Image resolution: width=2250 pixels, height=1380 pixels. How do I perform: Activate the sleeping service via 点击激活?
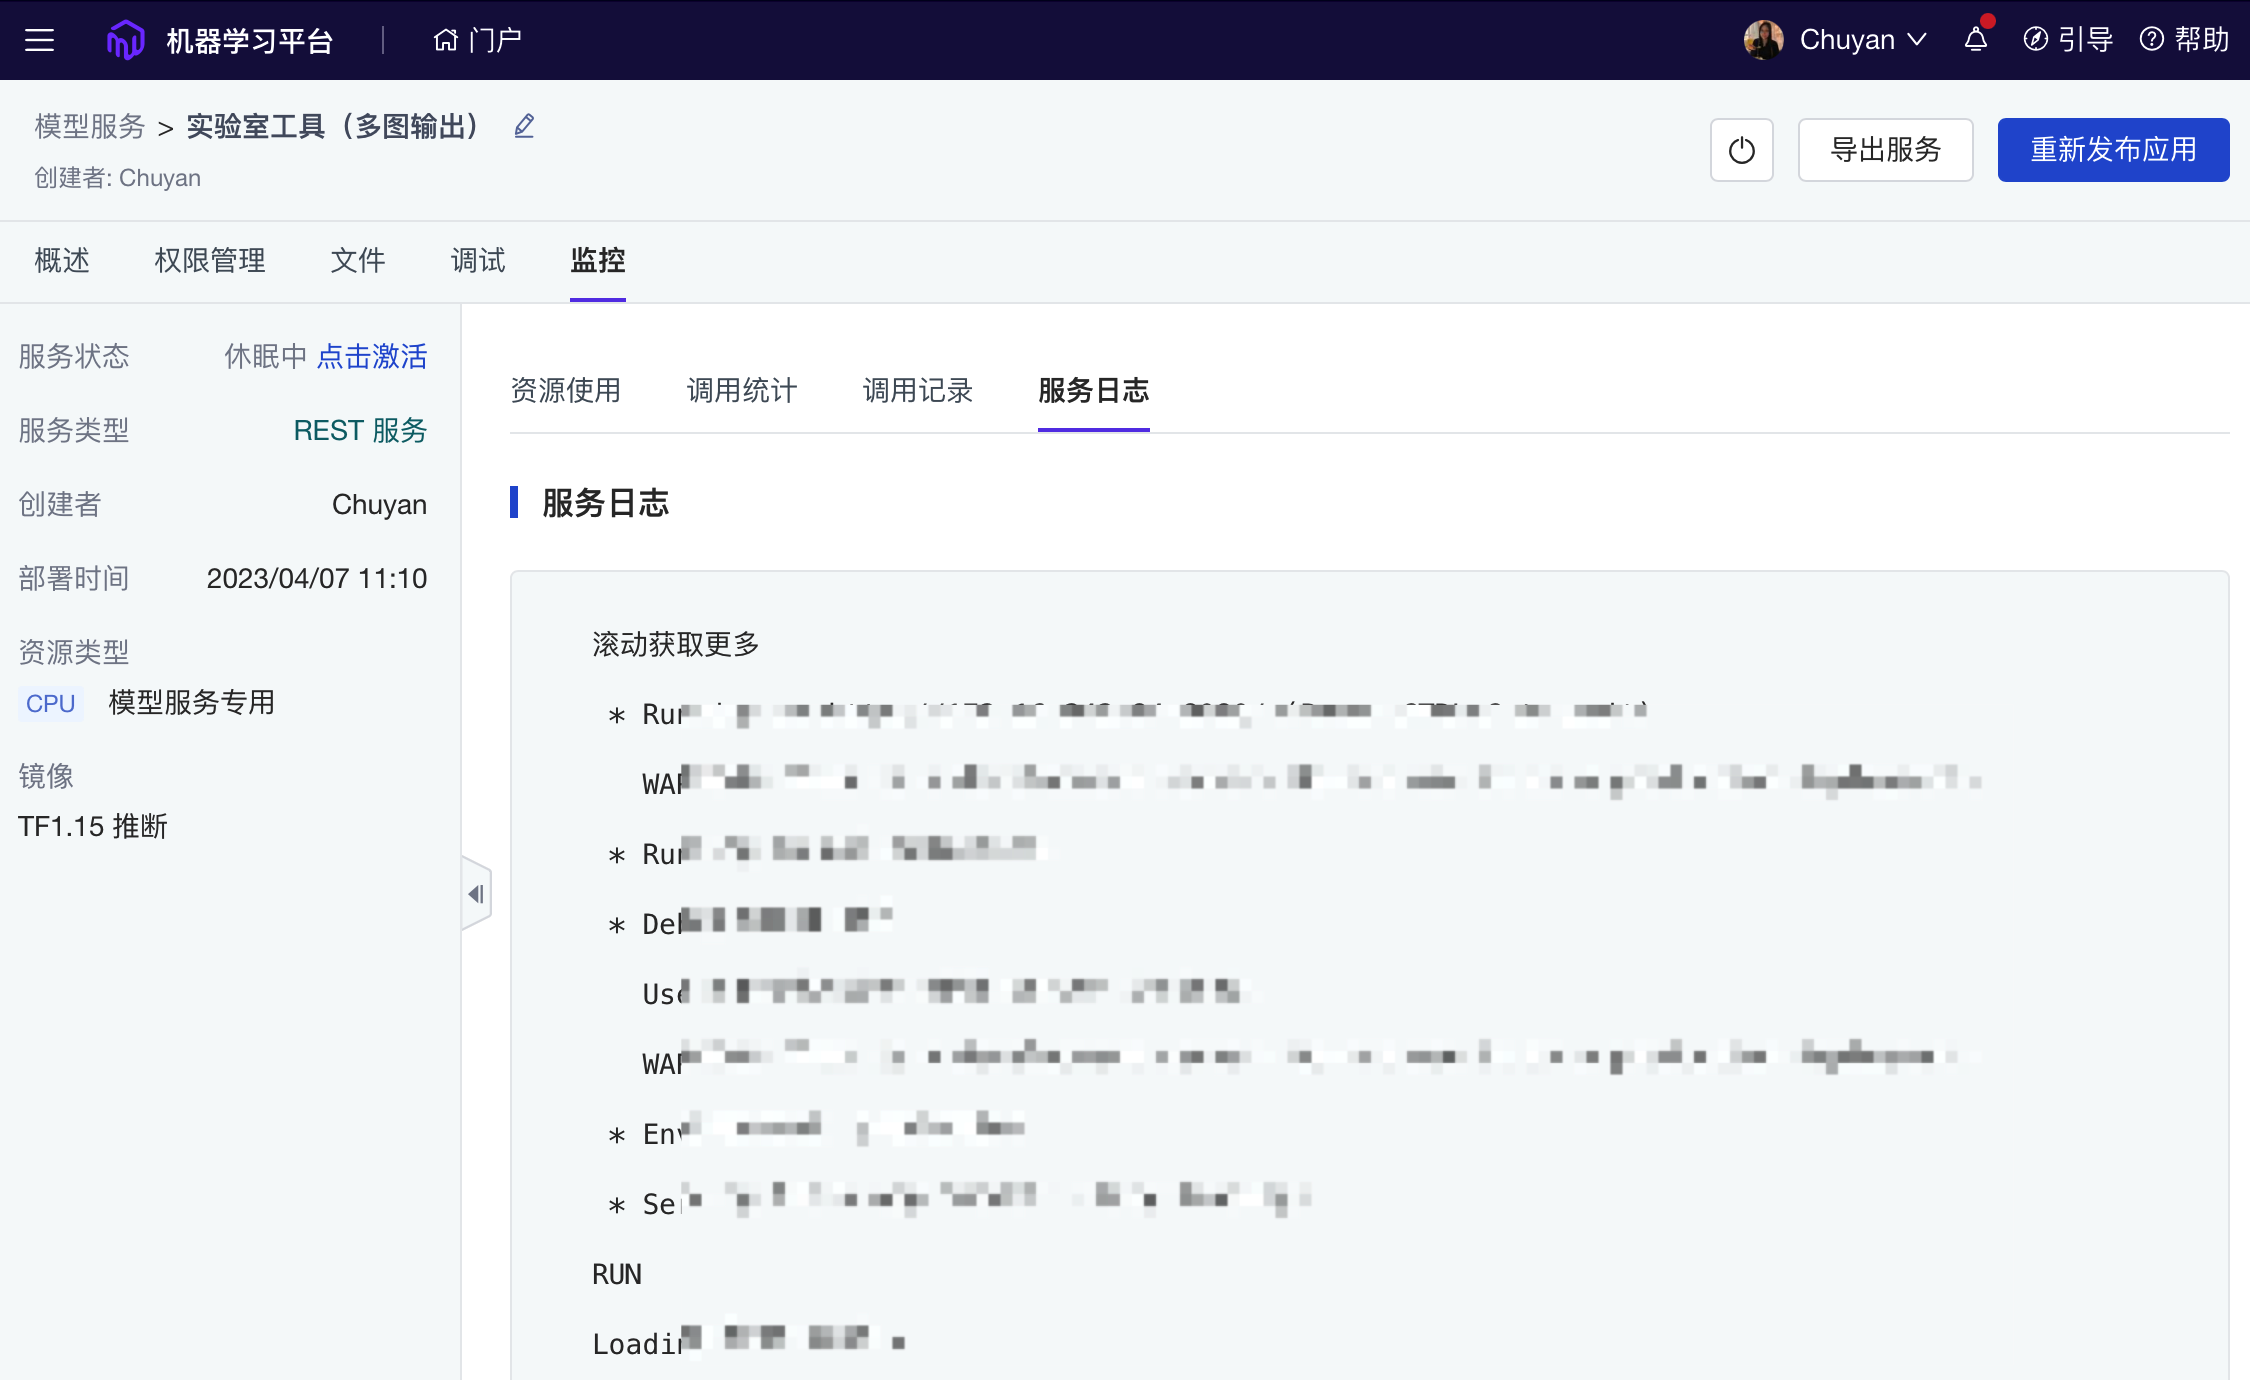(373, 357)
